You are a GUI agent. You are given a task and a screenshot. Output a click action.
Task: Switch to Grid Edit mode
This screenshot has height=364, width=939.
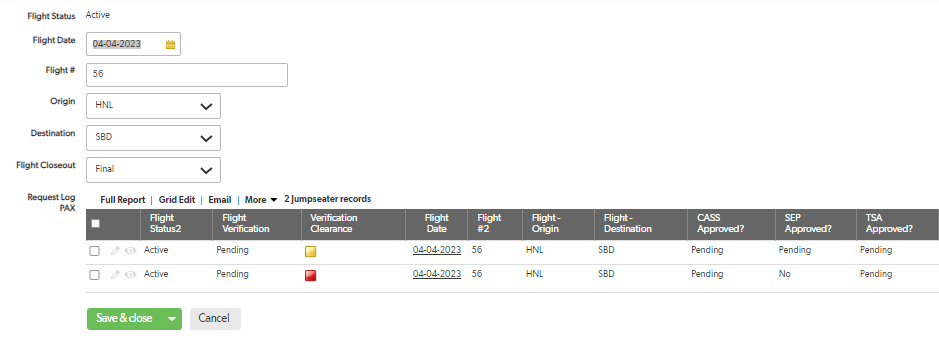tap(177, 200)
